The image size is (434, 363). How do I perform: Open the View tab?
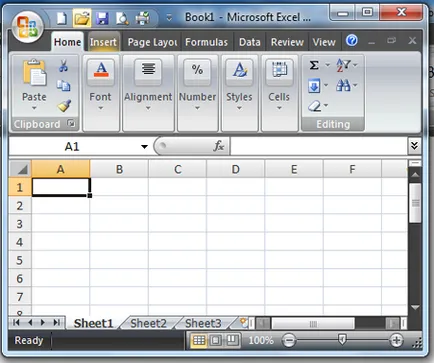[324, 42]
